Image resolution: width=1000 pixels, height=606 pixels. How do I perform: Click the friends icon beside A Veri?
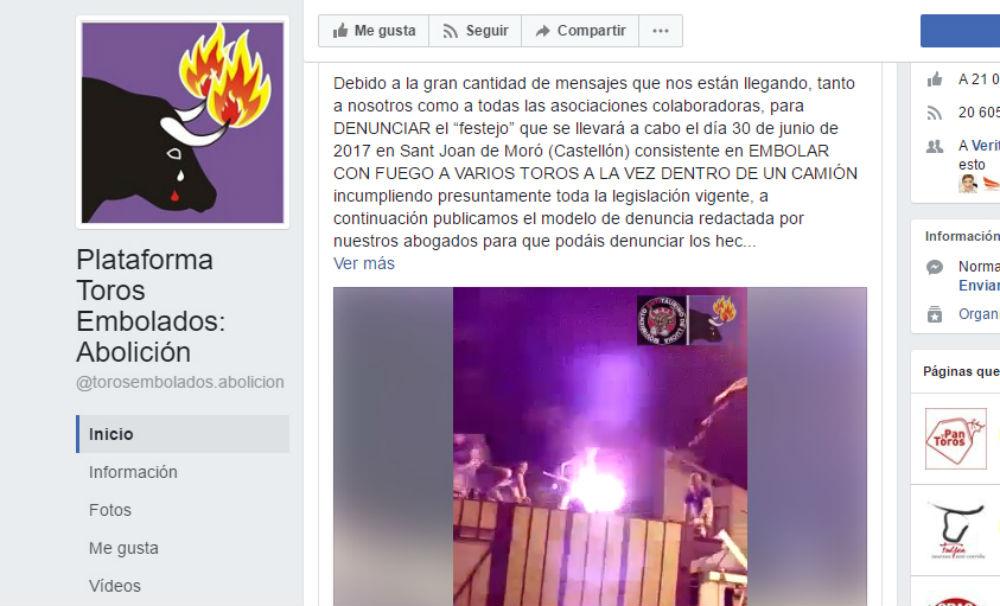pos(934,147)
